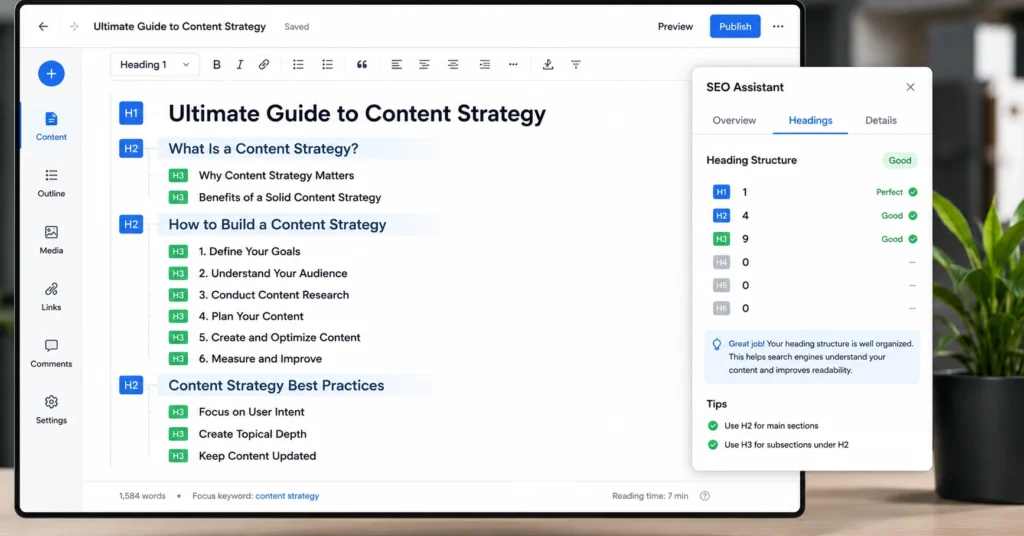Screen dimensions: 1024x536
Task: Click 3. Conduct Content Research subheading
Action: tap(274, 295)
